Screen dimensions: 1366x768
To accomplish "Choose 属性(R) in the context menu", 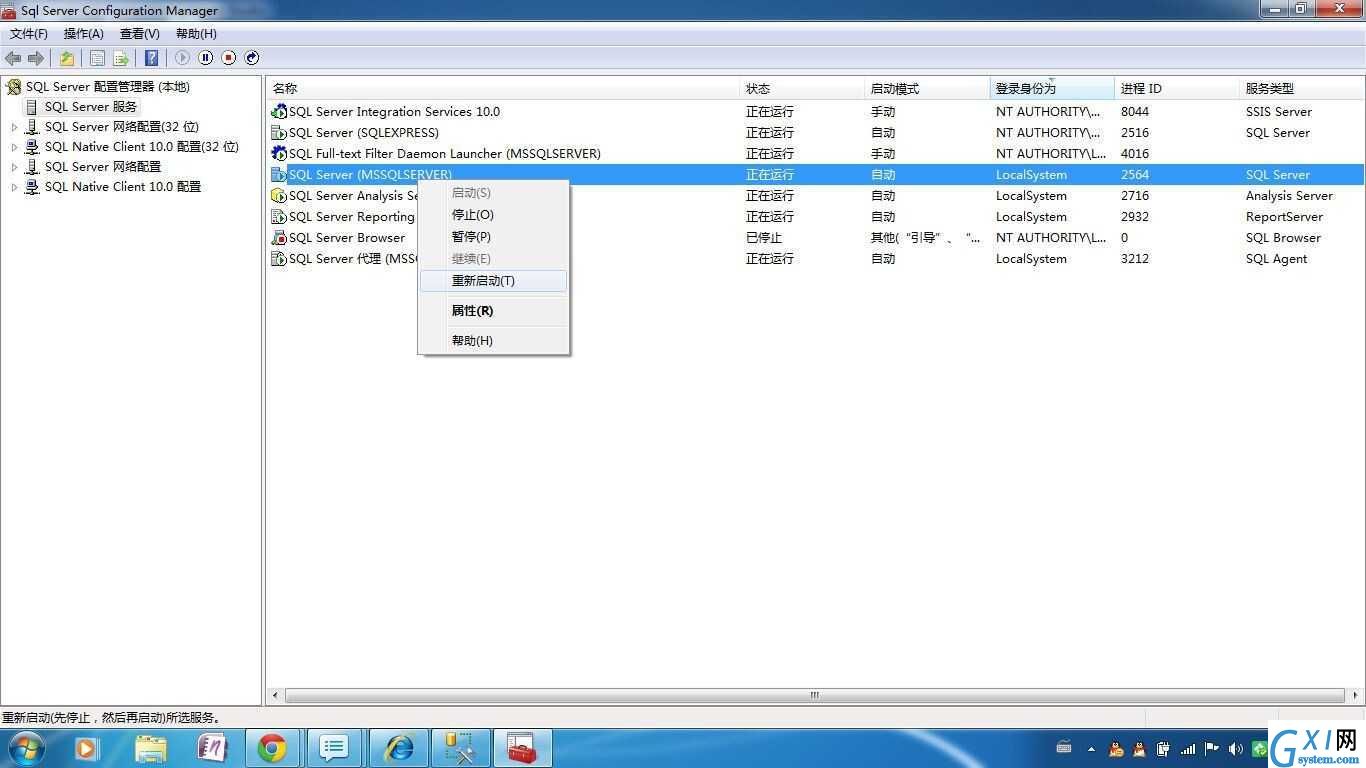I will (x=494, y=311).
